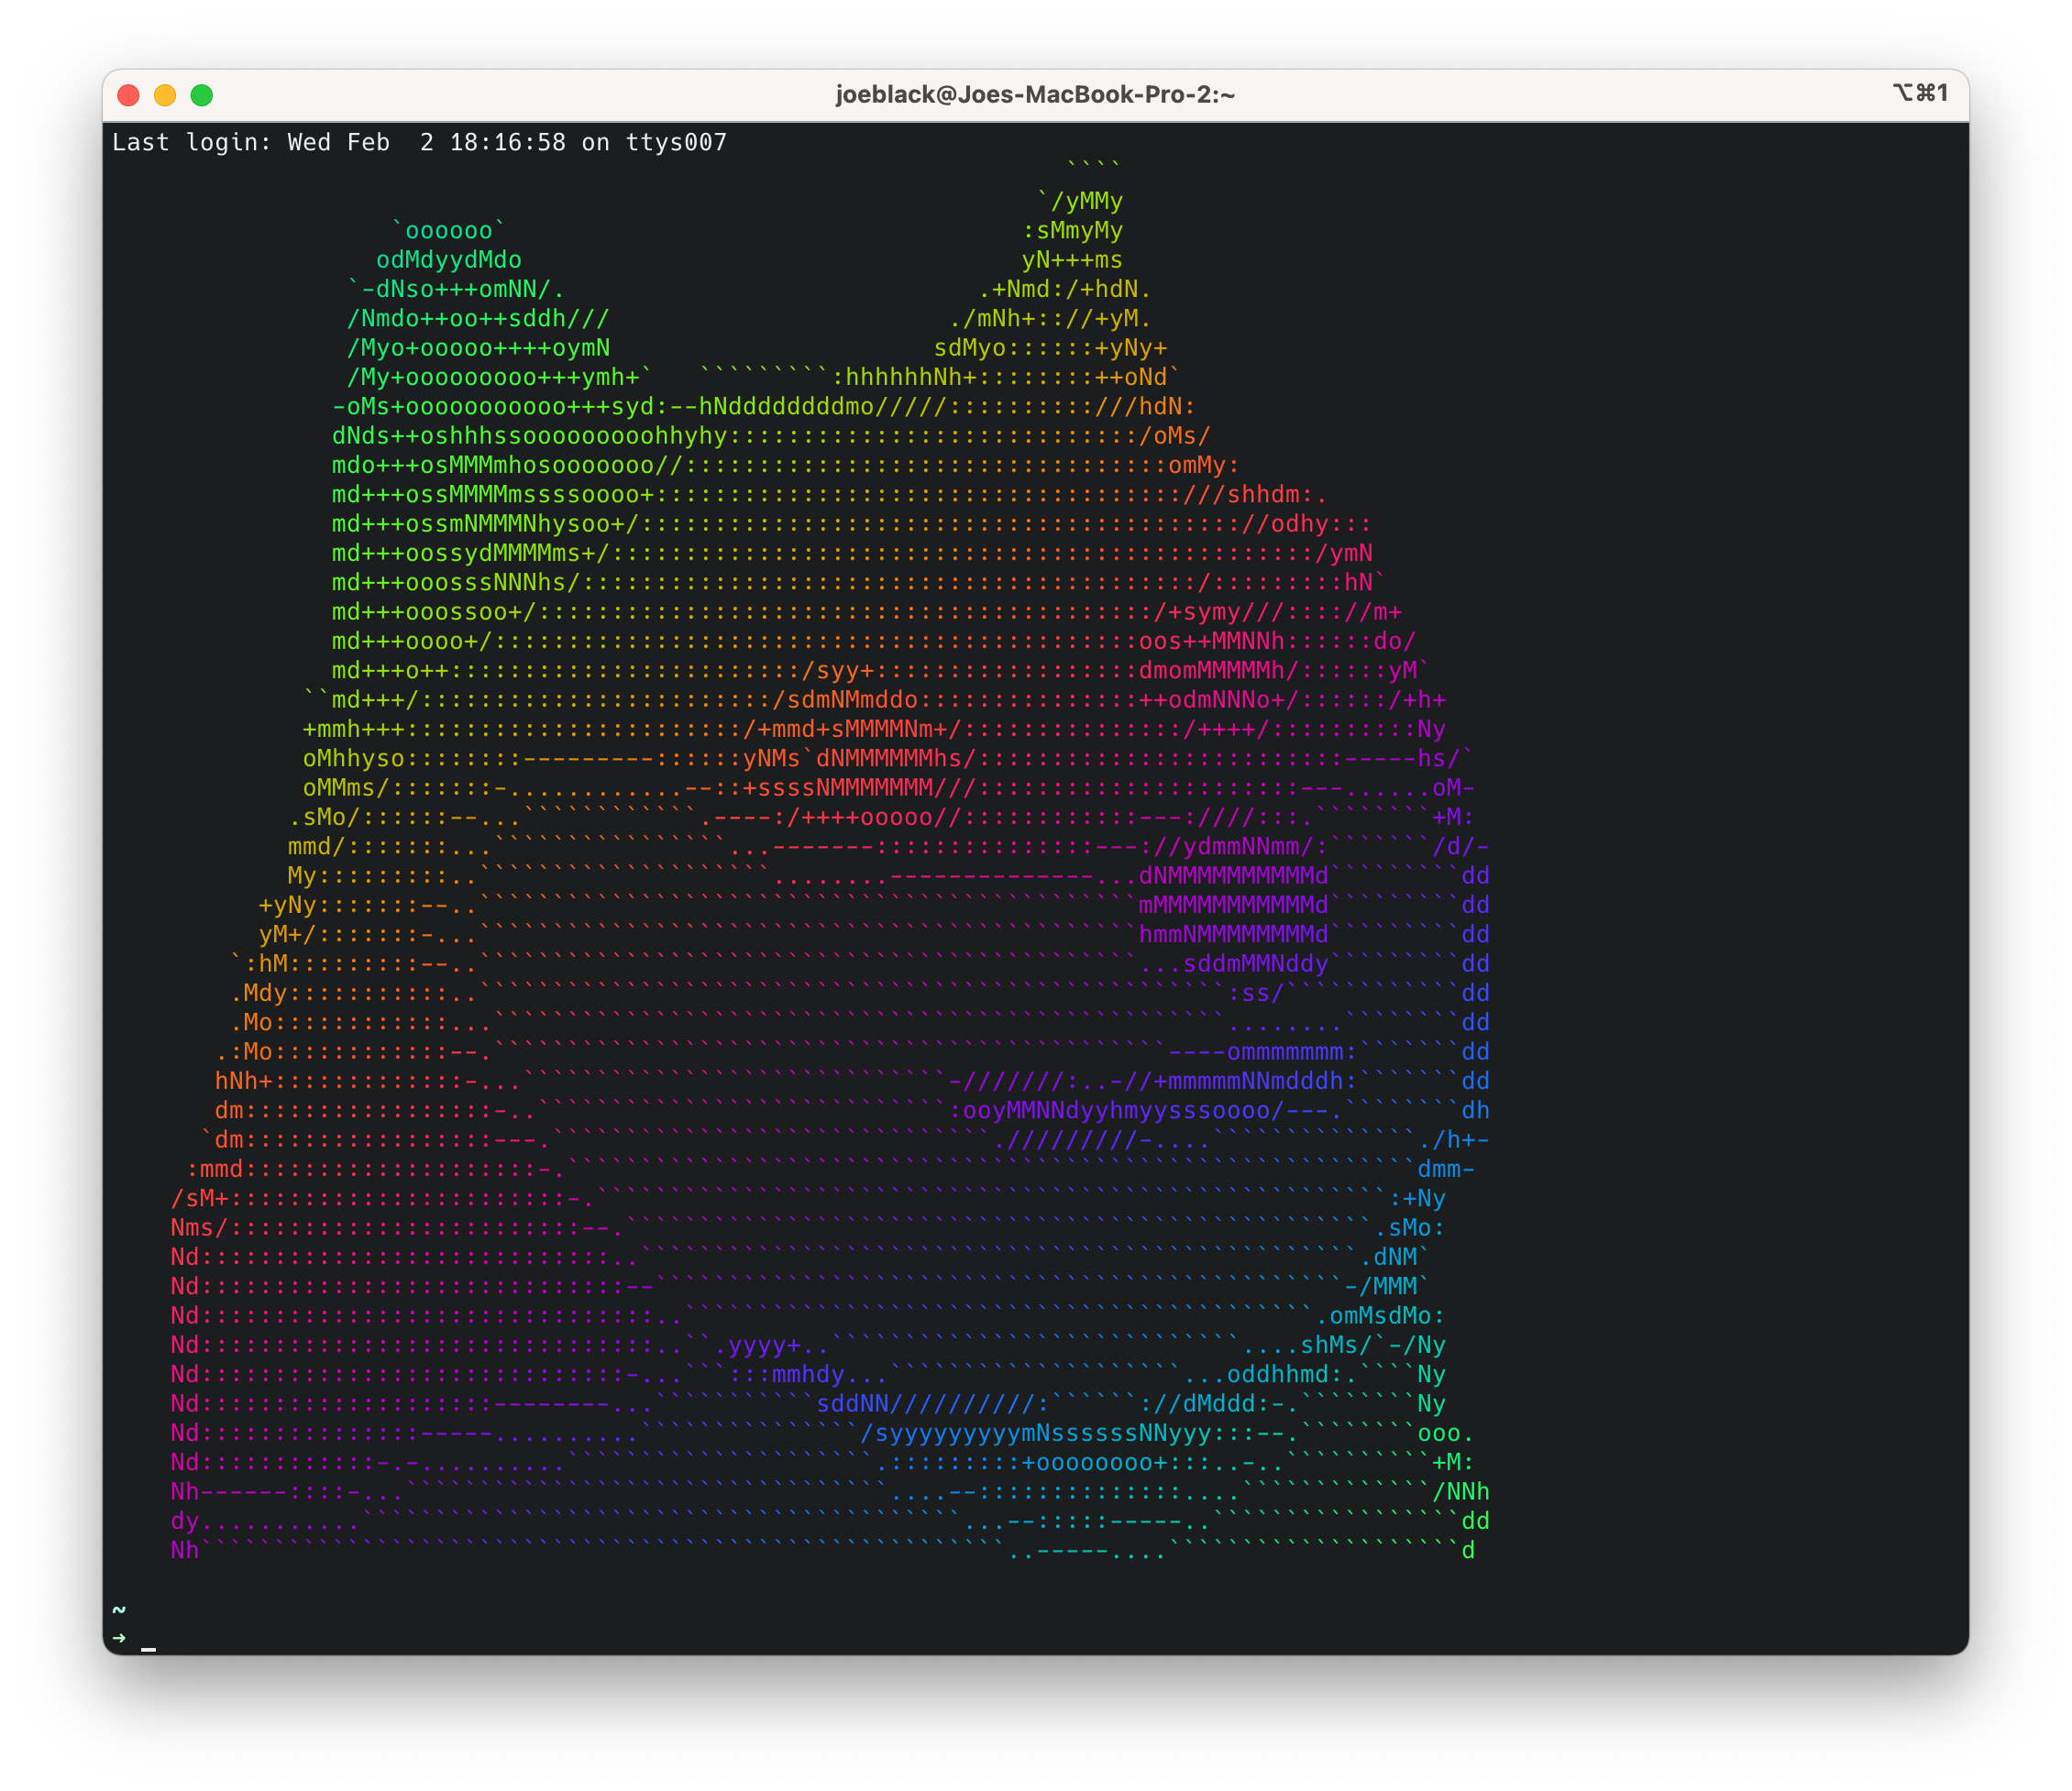This screenshot has height=1791, width=2072.
Task: Click the red close window button
Action: pyautogui.click(x=128, y=95)
